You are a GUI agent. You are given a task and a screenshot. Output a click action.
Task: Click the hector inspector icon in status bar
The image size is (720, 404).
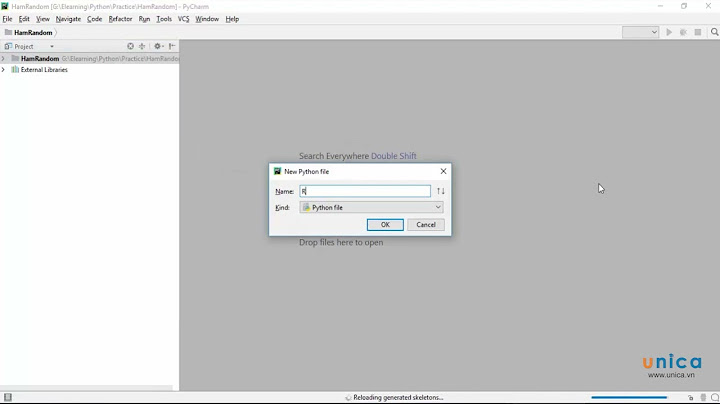point(703,398)
